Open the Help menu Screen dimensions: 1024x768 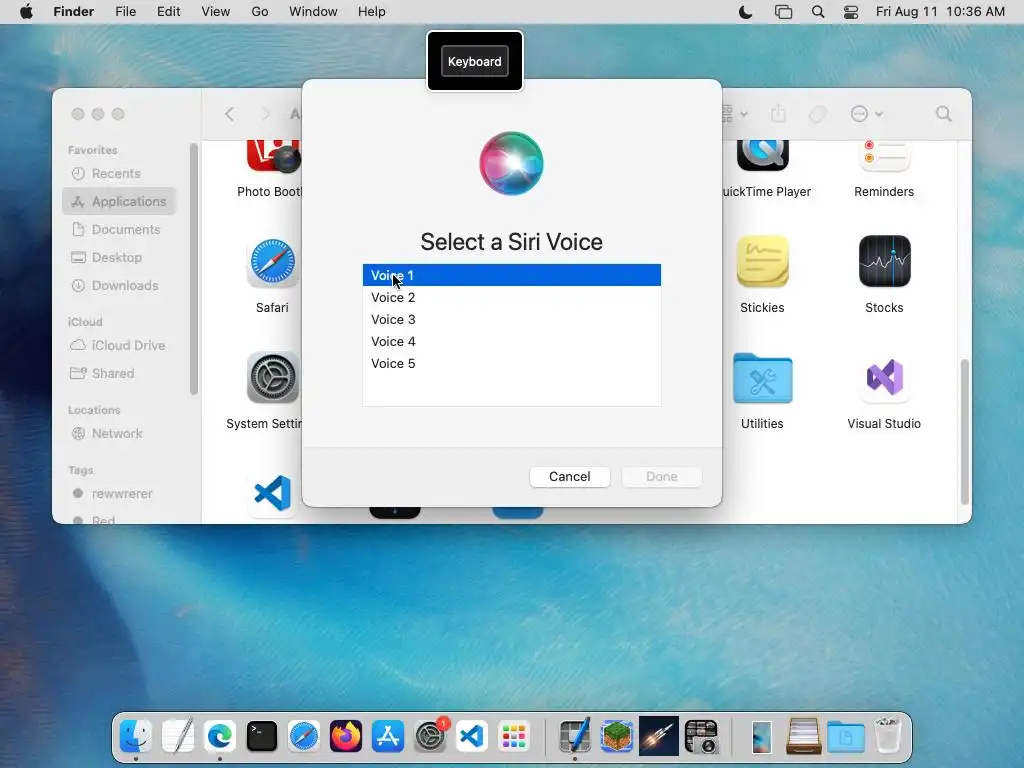tap(372, 12)
